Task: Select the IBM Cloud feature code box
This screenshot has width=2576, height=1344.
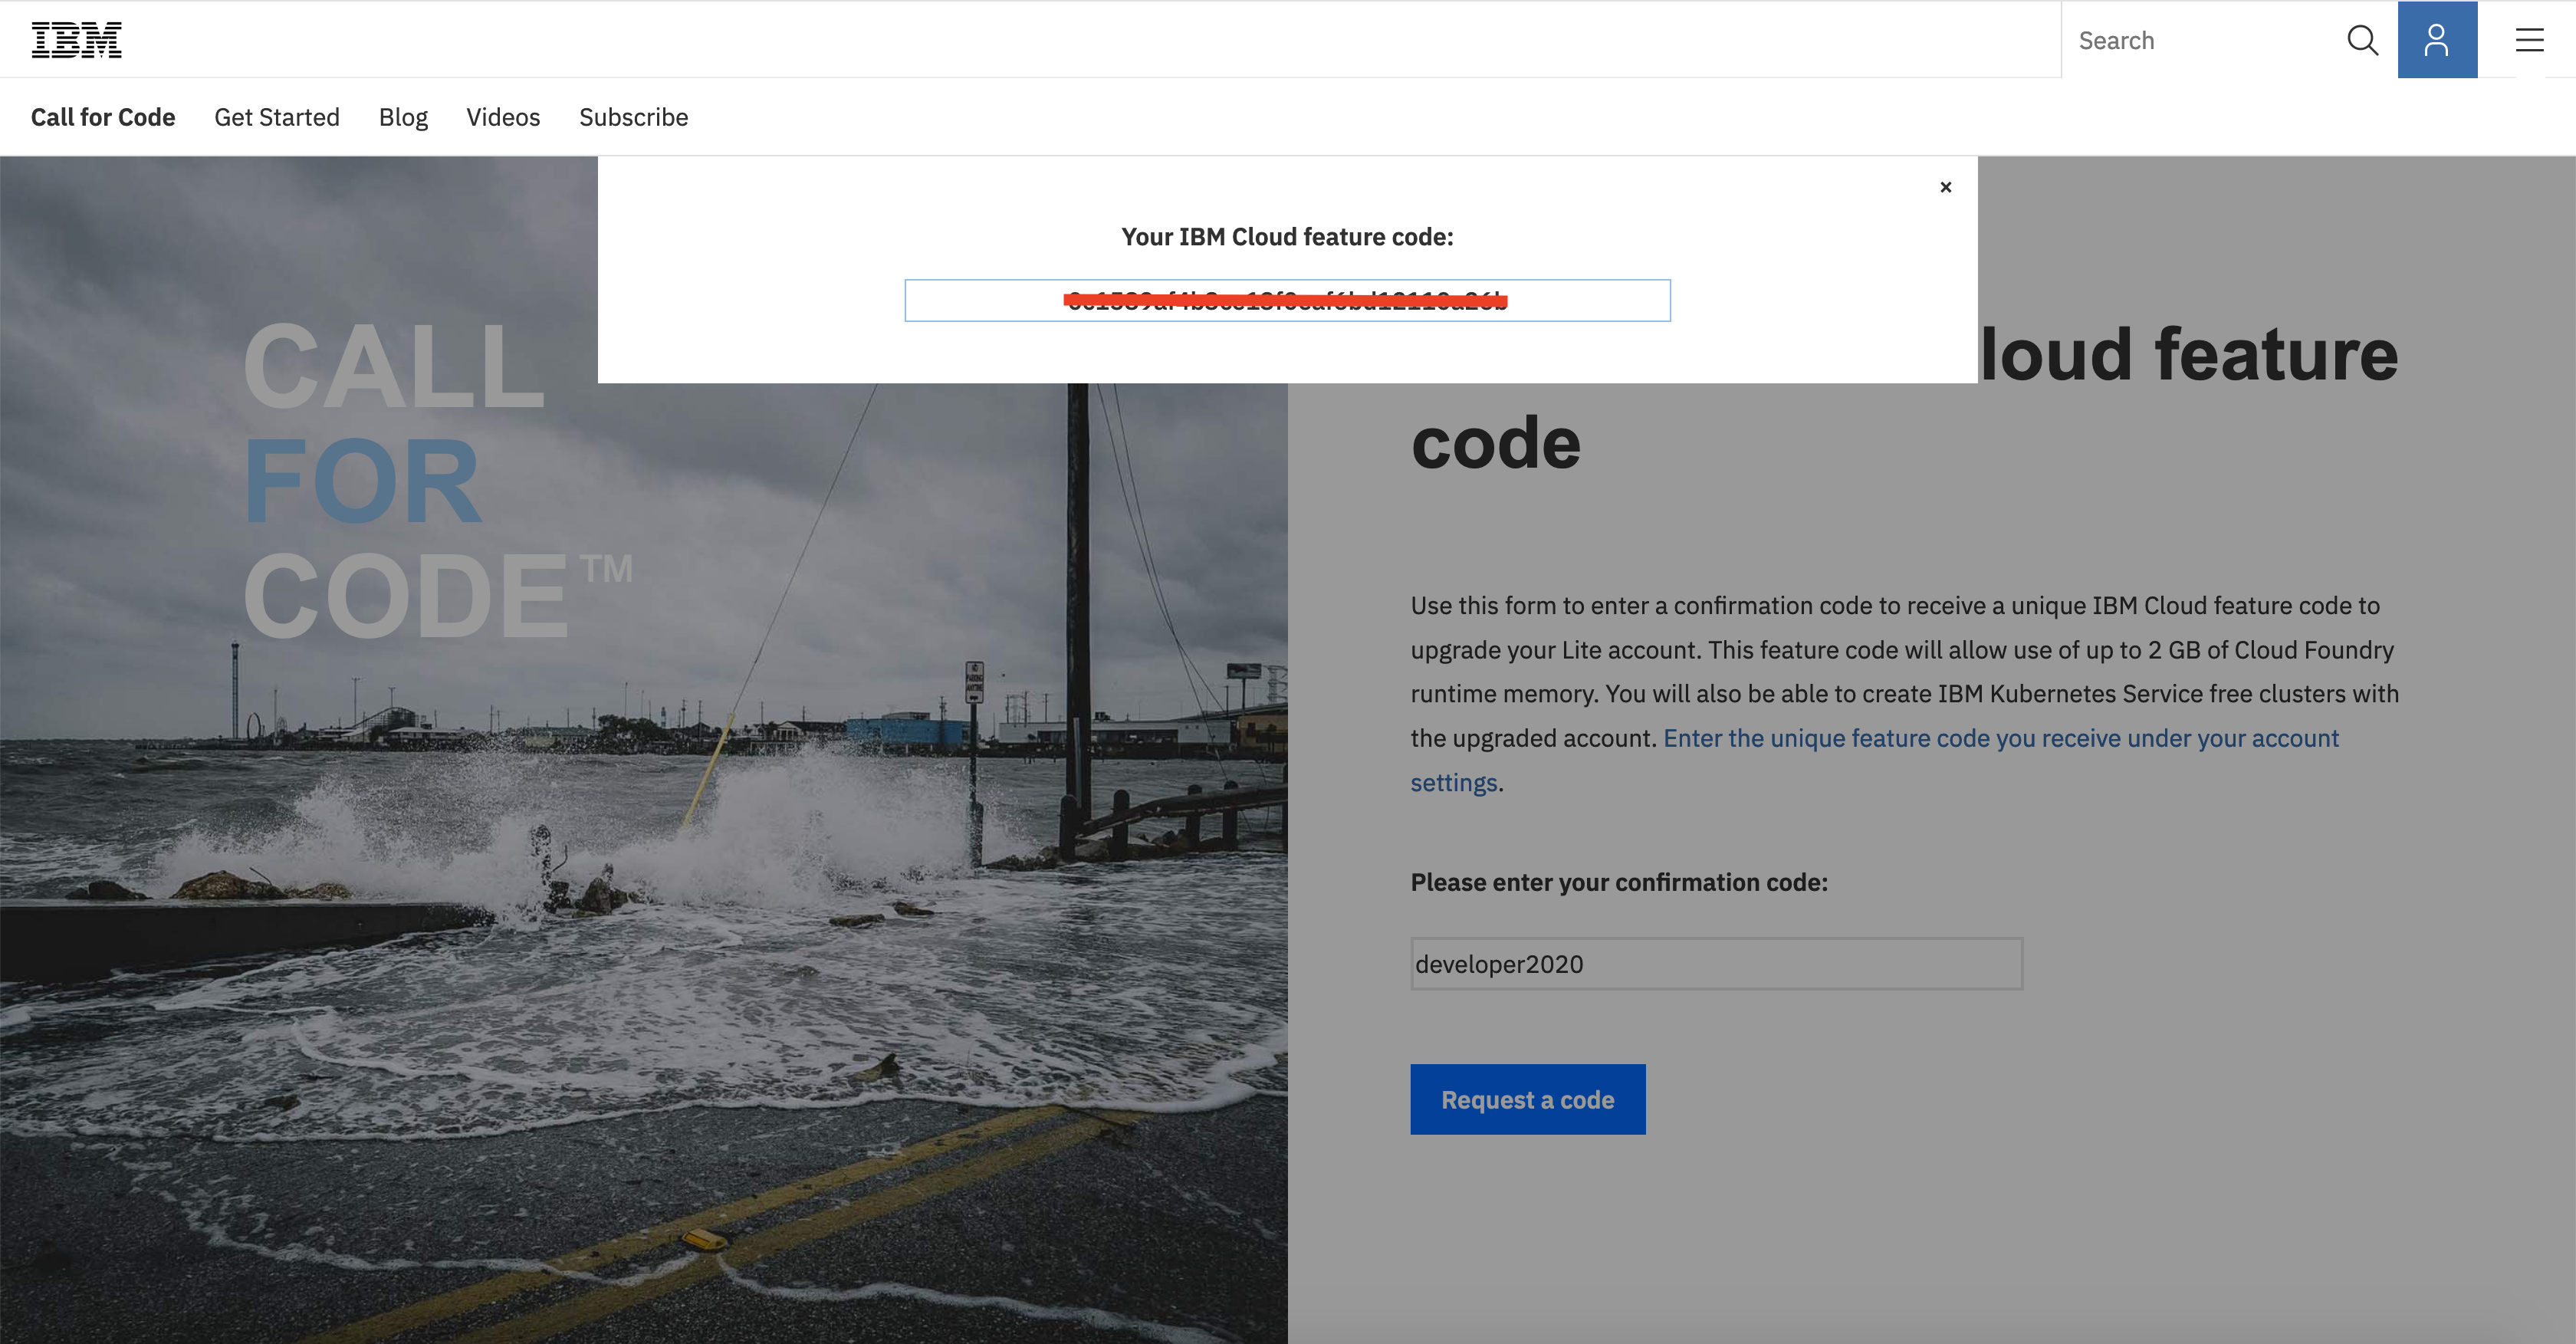Action: 1287,300
